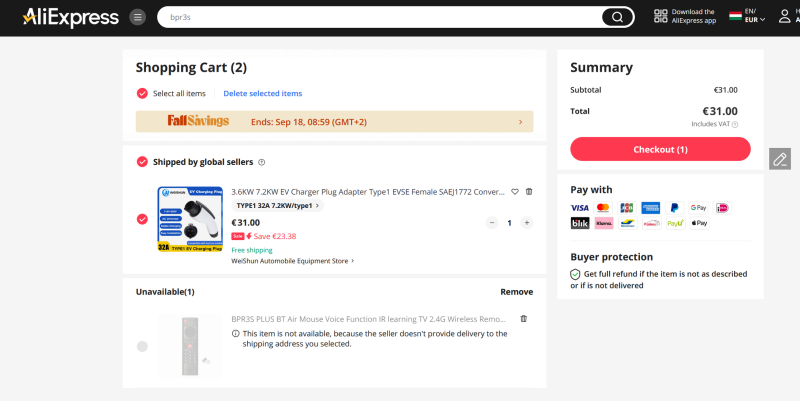Click the Bancontact payment icon

coord(628,223)
